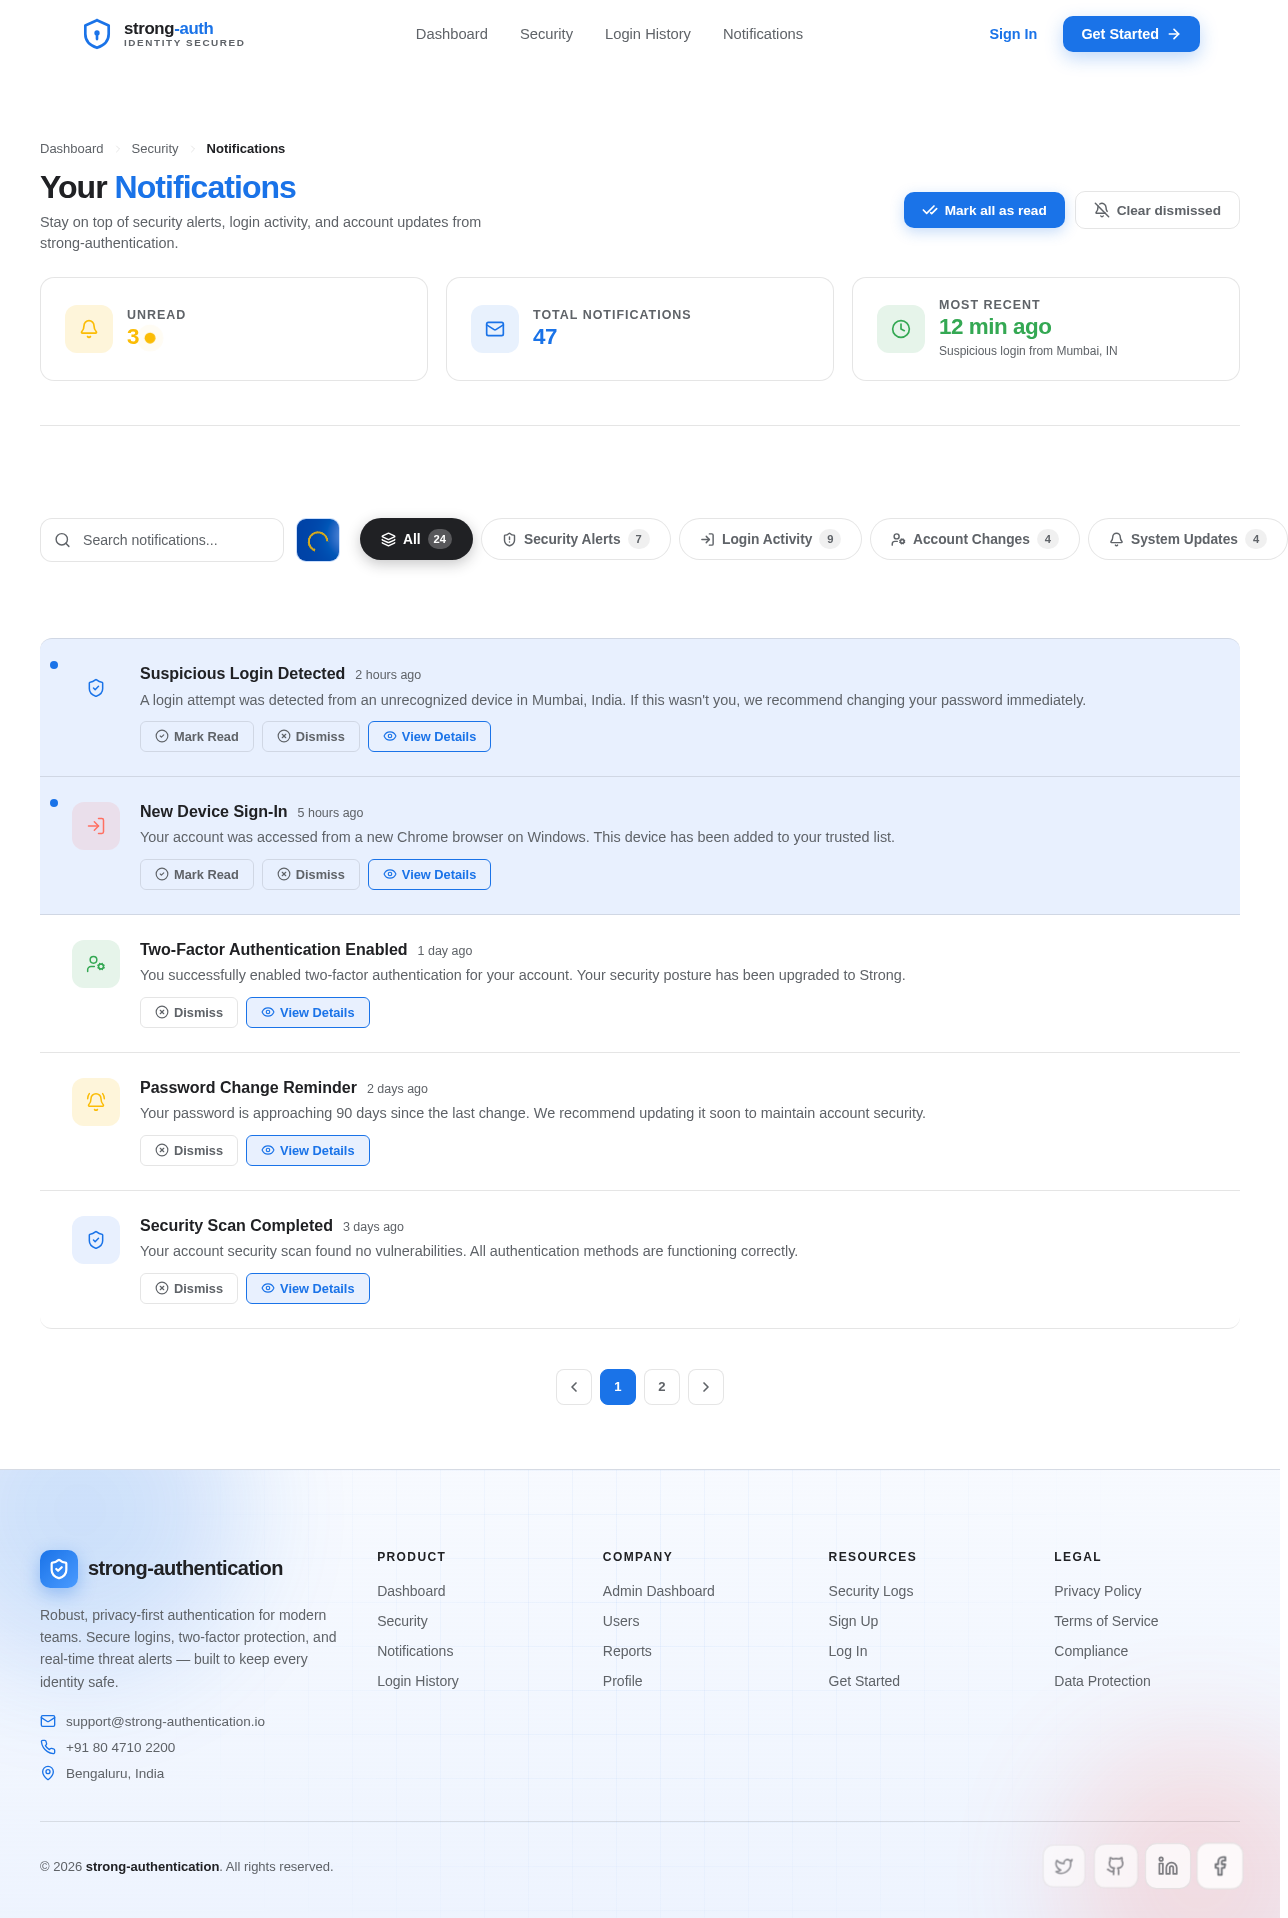Click the Sign In link

1013,34
